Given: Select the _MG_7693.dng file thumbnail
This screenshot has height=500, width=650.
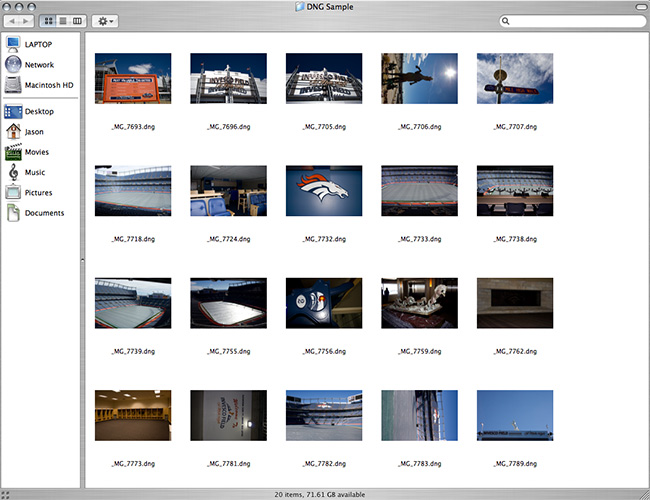Looking at the screenshot, I should pyautogui.click(x=132, y=78).
